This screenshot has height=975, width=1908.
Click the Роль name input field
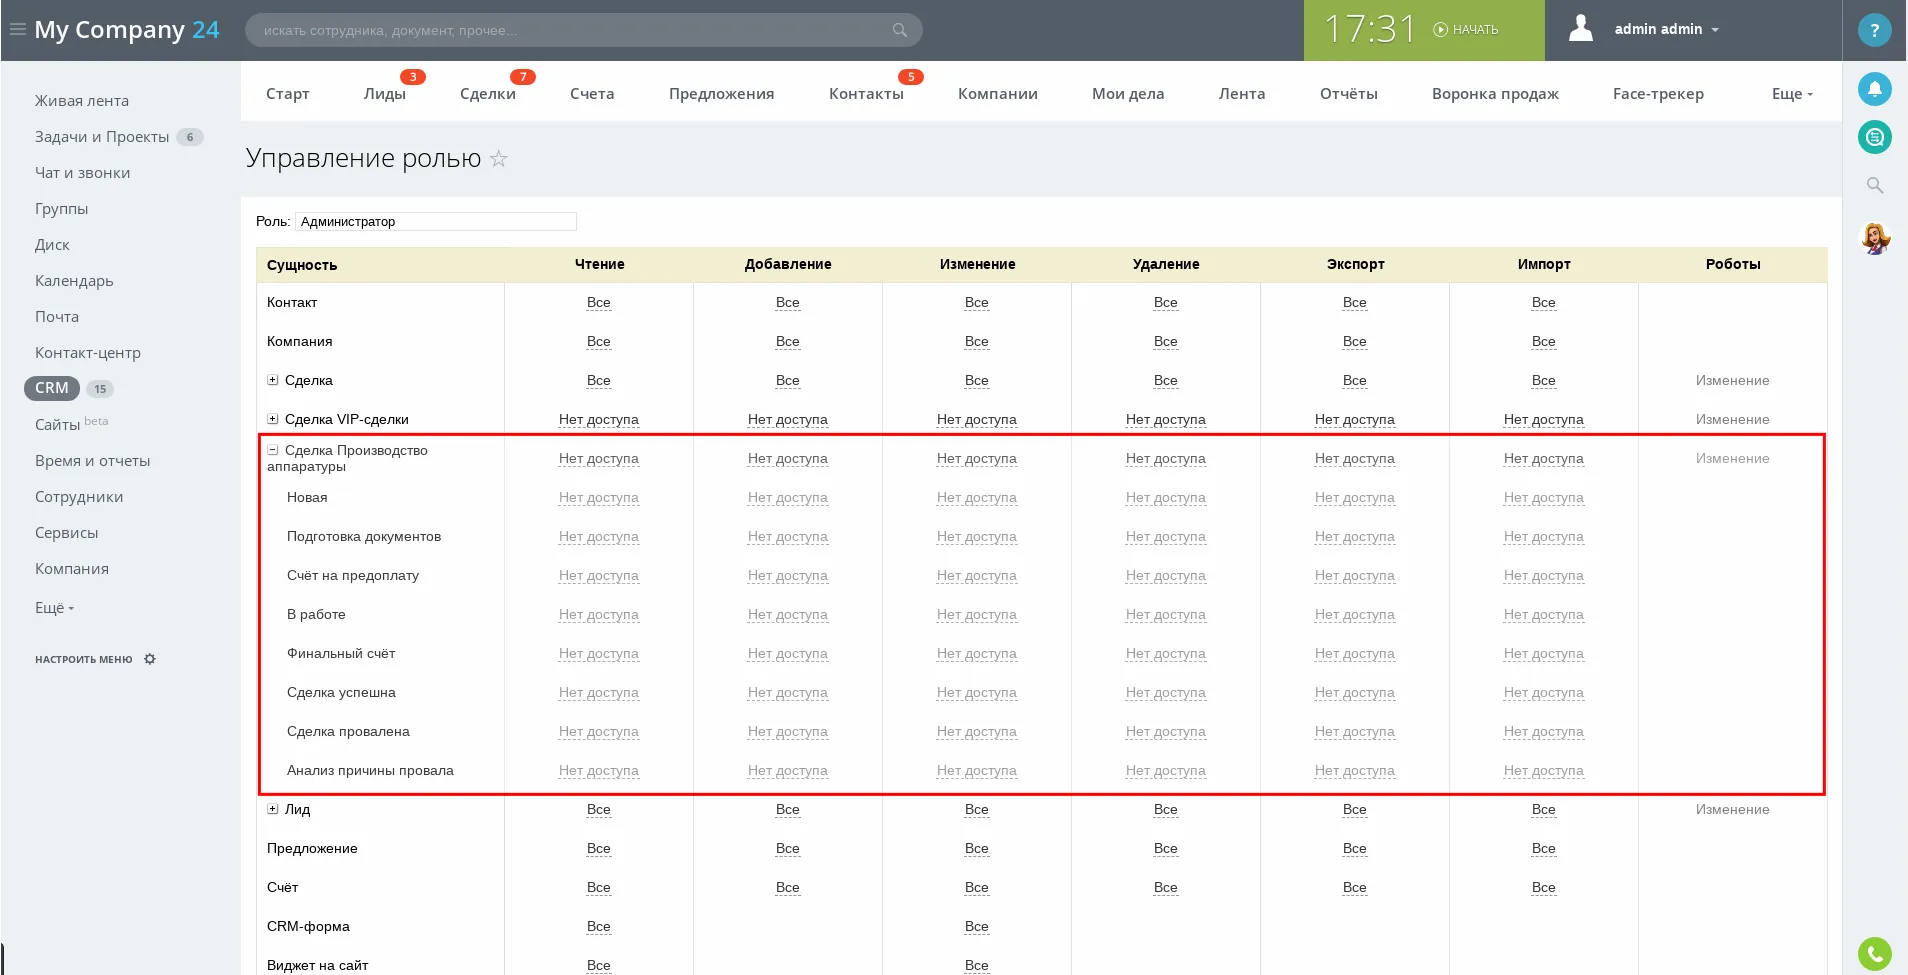coord(436,222)
